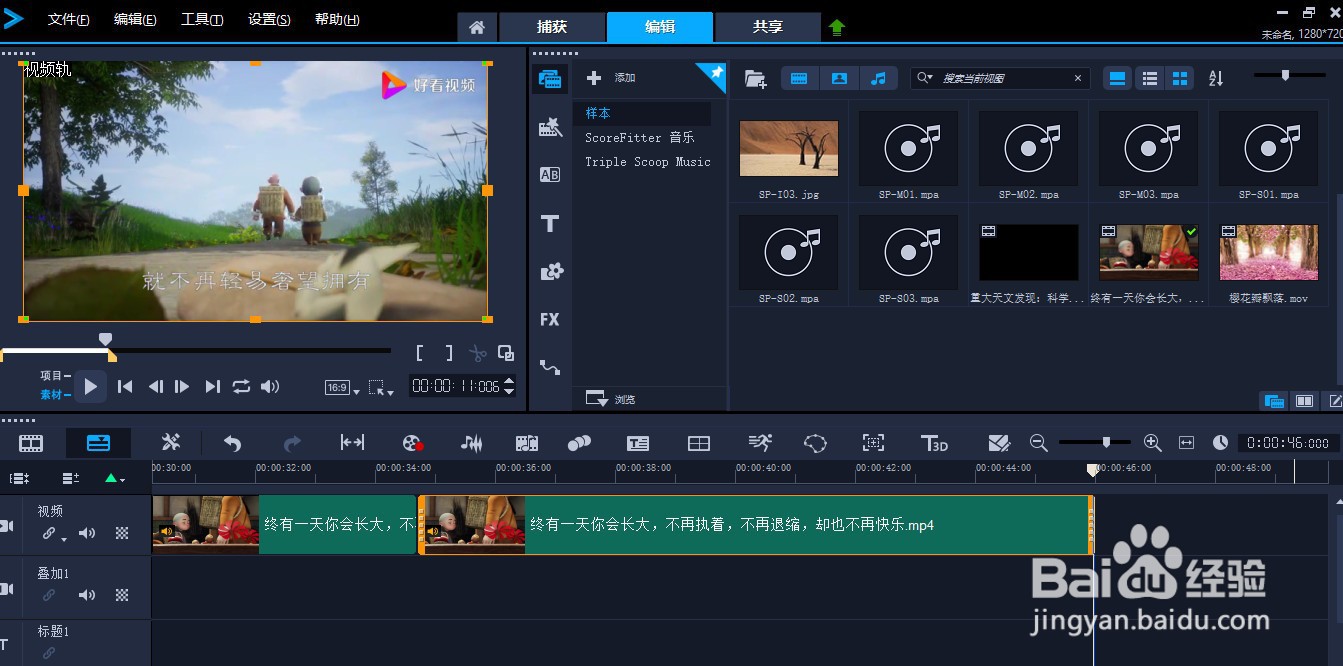Image resolution: width=1343 pixels, height=666 pixels.
Task: Expand the 浏览 browse panel
Action: 611,399
